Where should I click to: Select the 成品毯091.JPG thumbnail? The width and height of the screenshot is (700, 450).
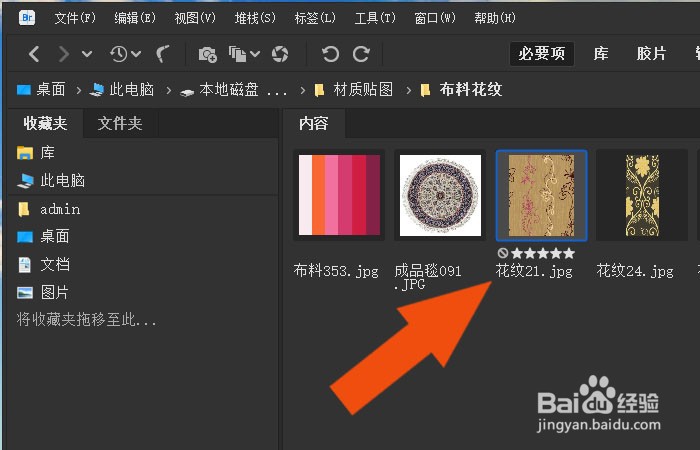(x=440, y=195)
